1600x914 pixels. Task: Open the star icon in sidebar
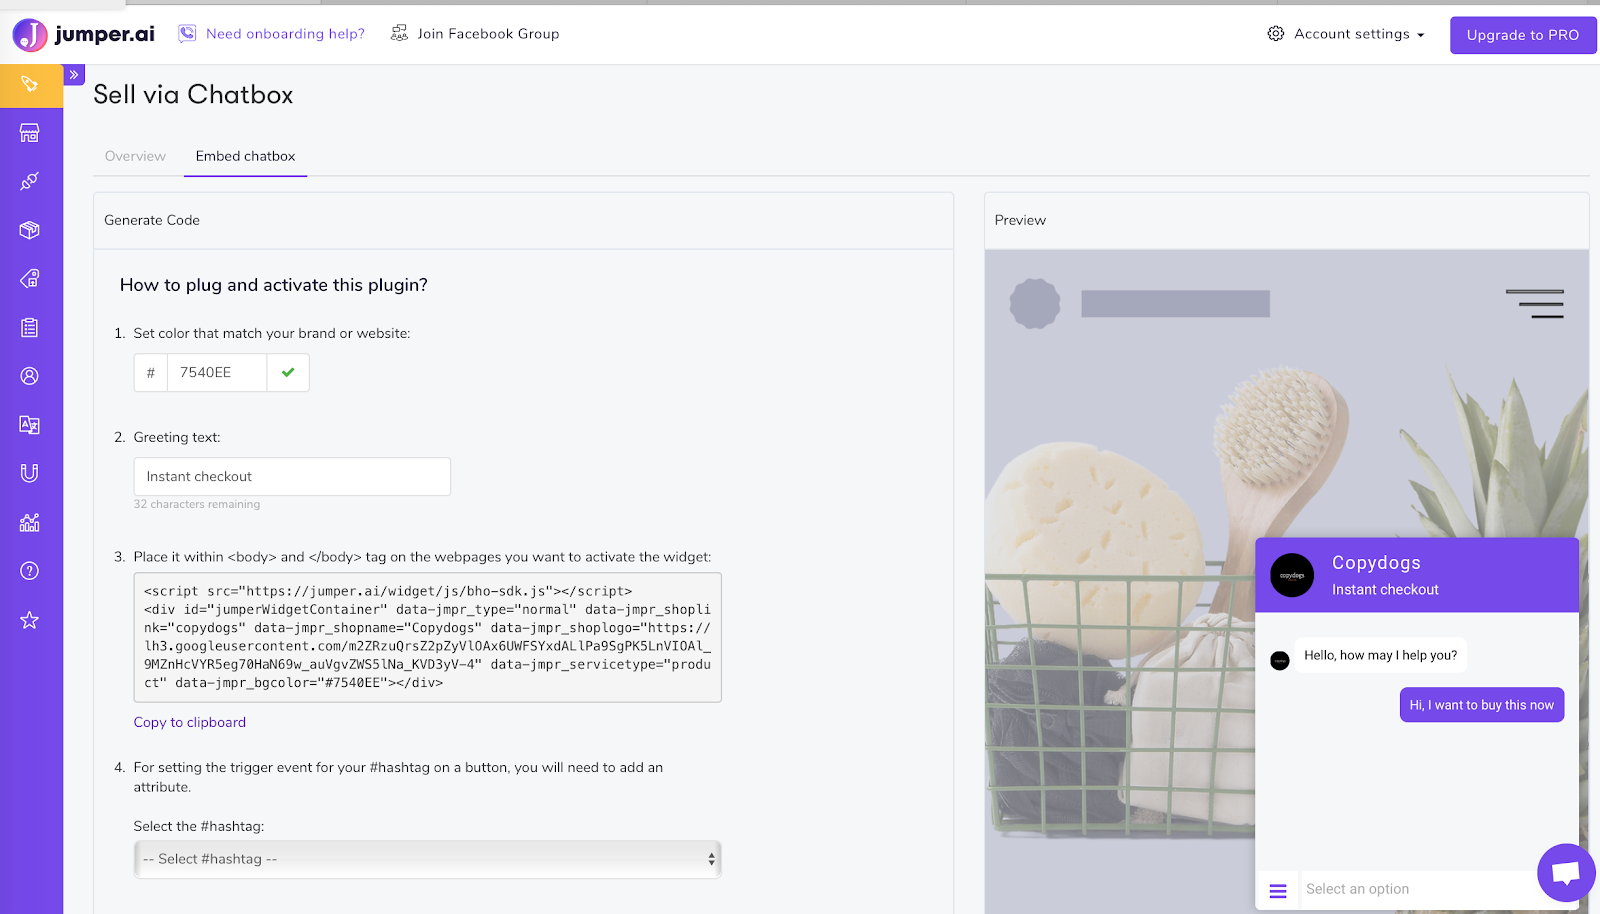pyautogui.click(x=30, y=620)
